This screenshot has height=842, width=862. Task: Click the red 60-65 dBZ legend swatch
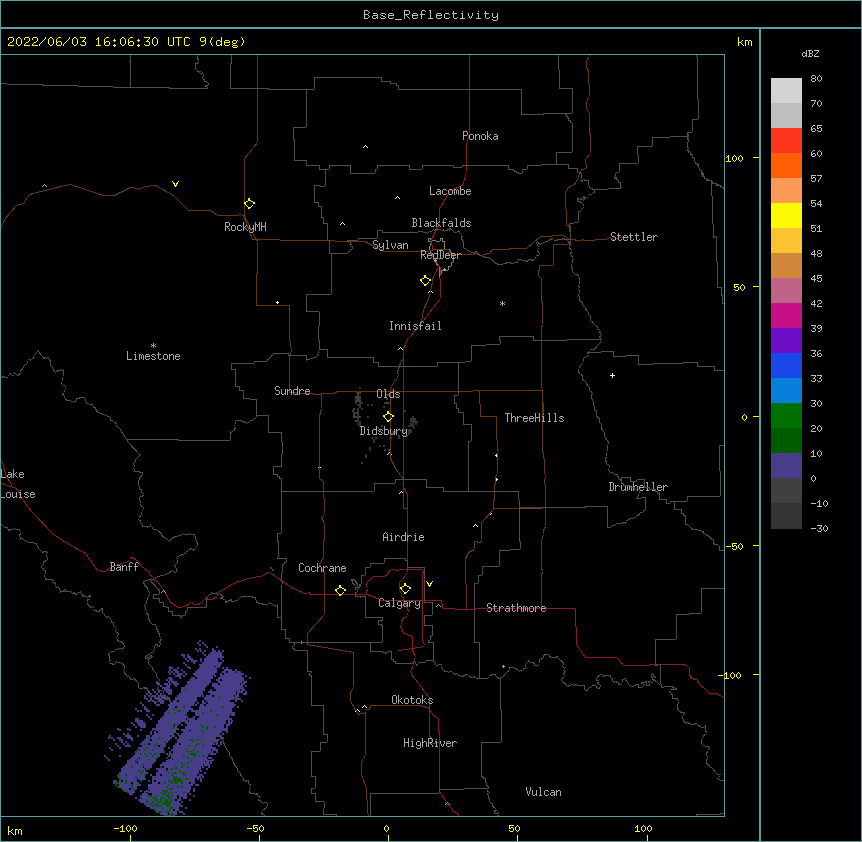tap(786, 140)
